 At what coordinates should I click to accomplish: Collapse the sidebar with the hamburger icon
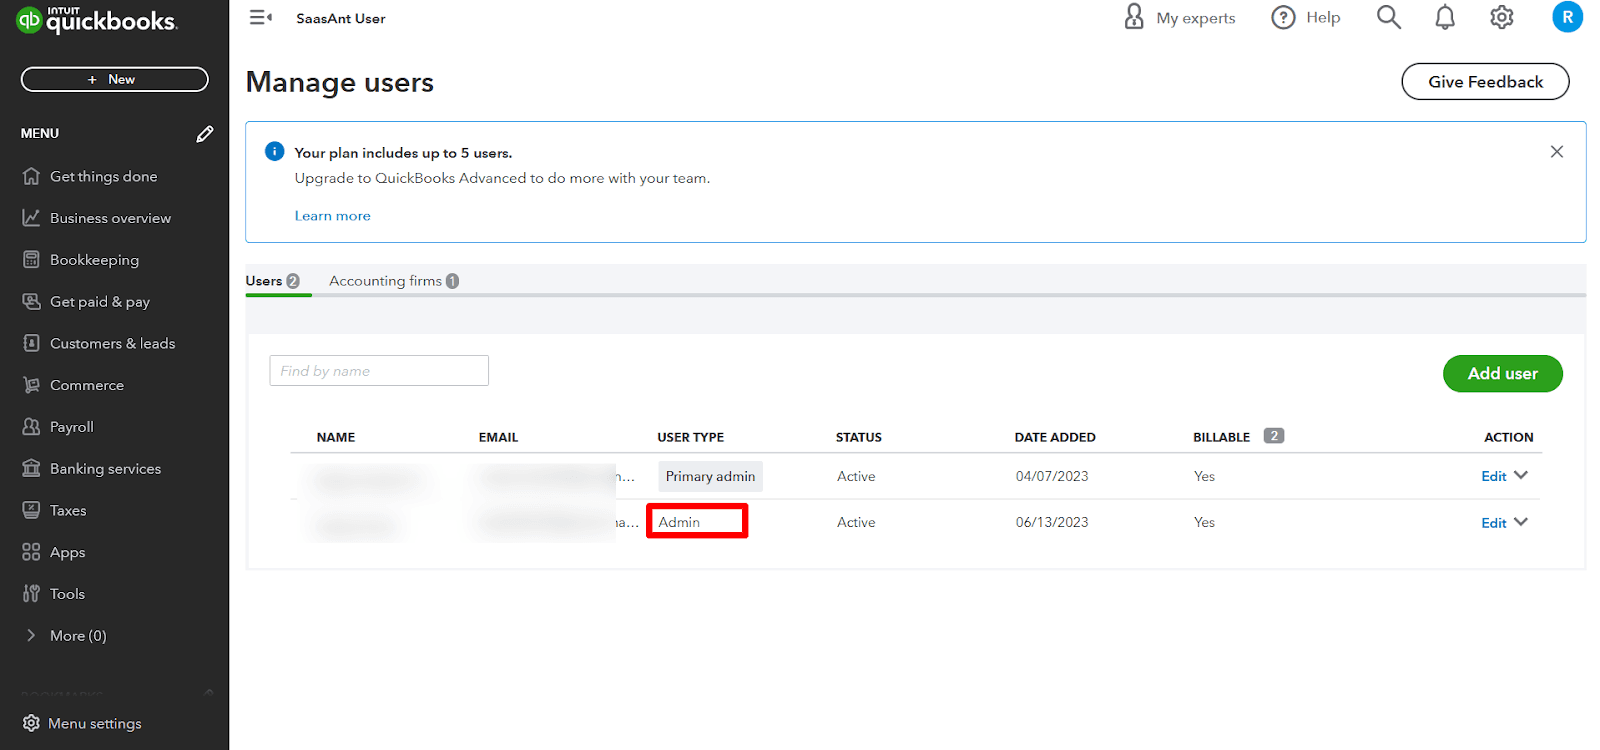click(x=261, y=17)
